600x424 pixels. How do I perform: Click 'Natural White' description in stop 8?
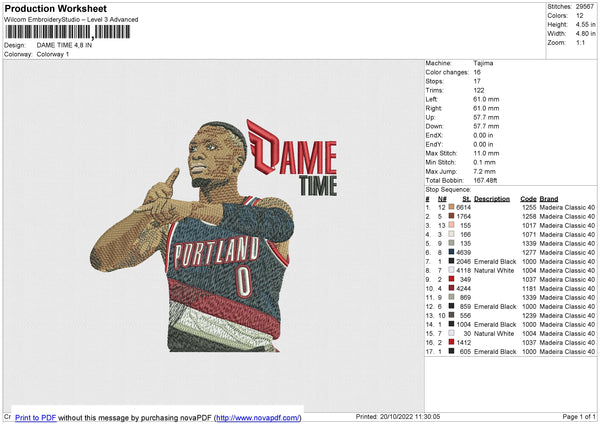tap(494, 270)
